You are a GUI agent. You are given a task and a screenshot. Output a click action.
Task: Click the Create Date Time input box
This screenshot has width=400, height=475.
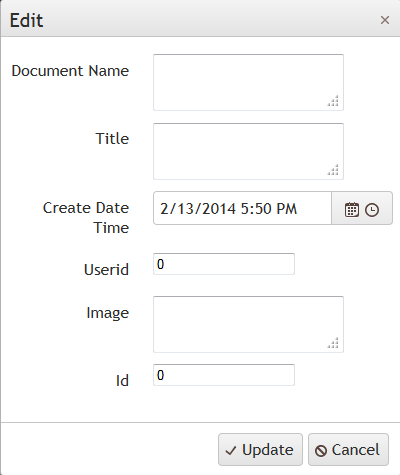(x=242, y=208)
